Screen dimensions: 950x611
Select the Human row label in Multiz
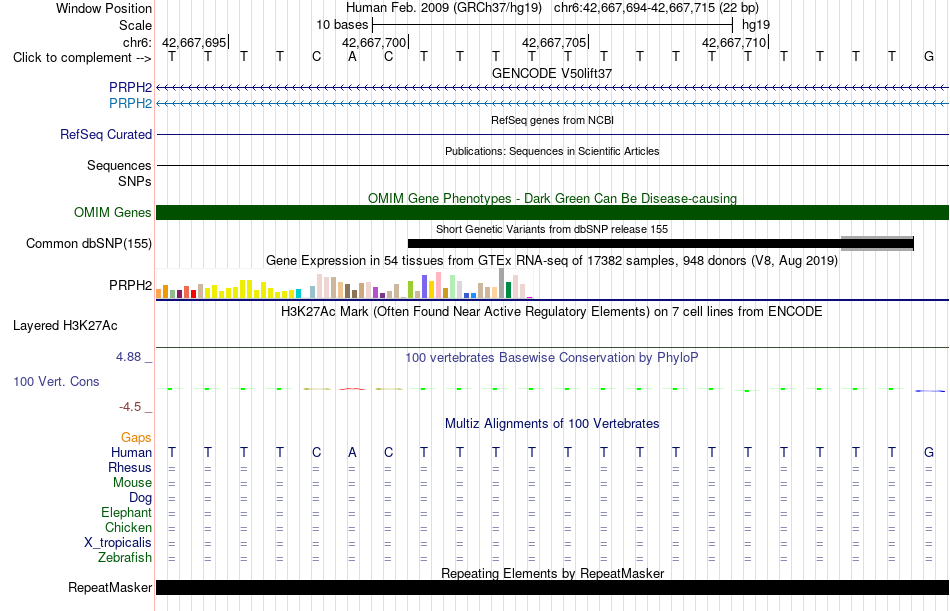click(x=131, y=452)
